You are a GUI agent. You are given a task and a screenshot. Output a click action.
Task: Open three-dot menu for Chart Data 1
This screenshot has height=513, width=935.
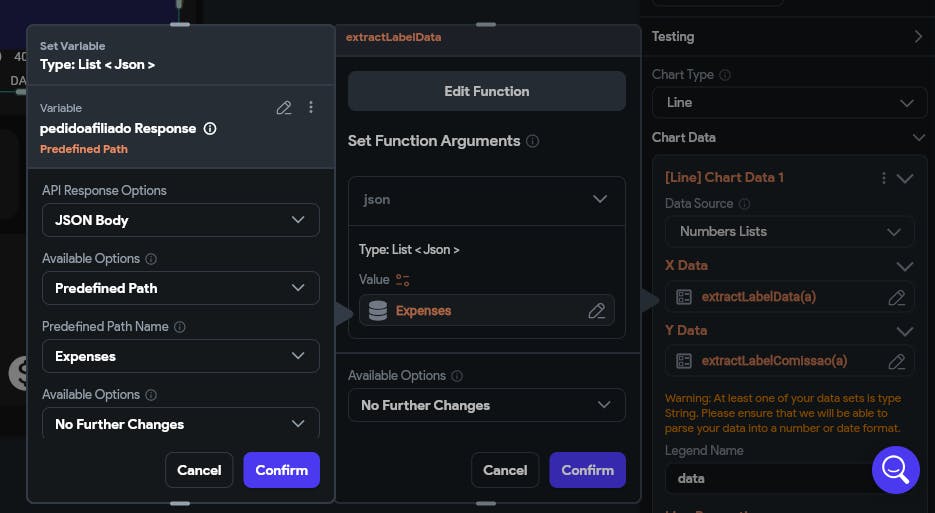[883, 178]
